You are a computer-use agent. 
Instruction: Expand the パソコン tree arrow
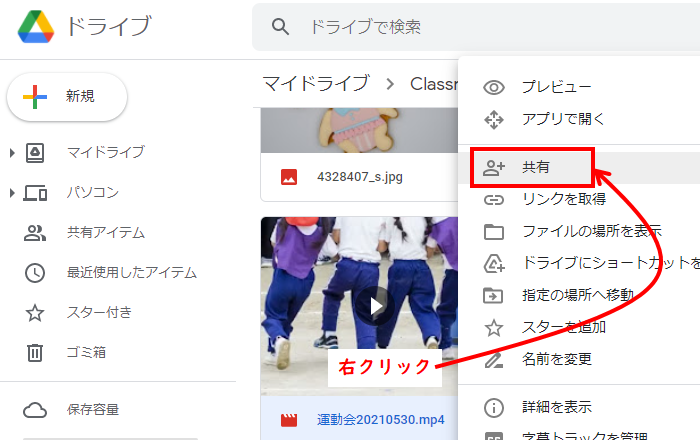(12, 192)
